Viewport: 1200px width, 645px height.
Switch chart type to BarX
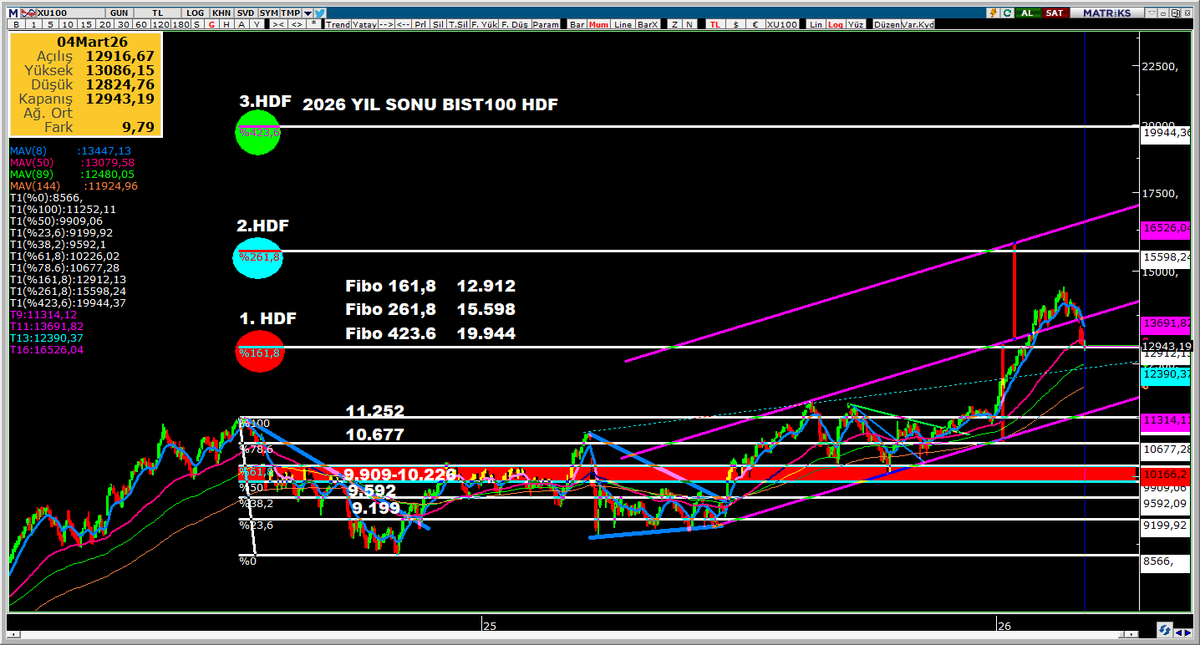648,24
